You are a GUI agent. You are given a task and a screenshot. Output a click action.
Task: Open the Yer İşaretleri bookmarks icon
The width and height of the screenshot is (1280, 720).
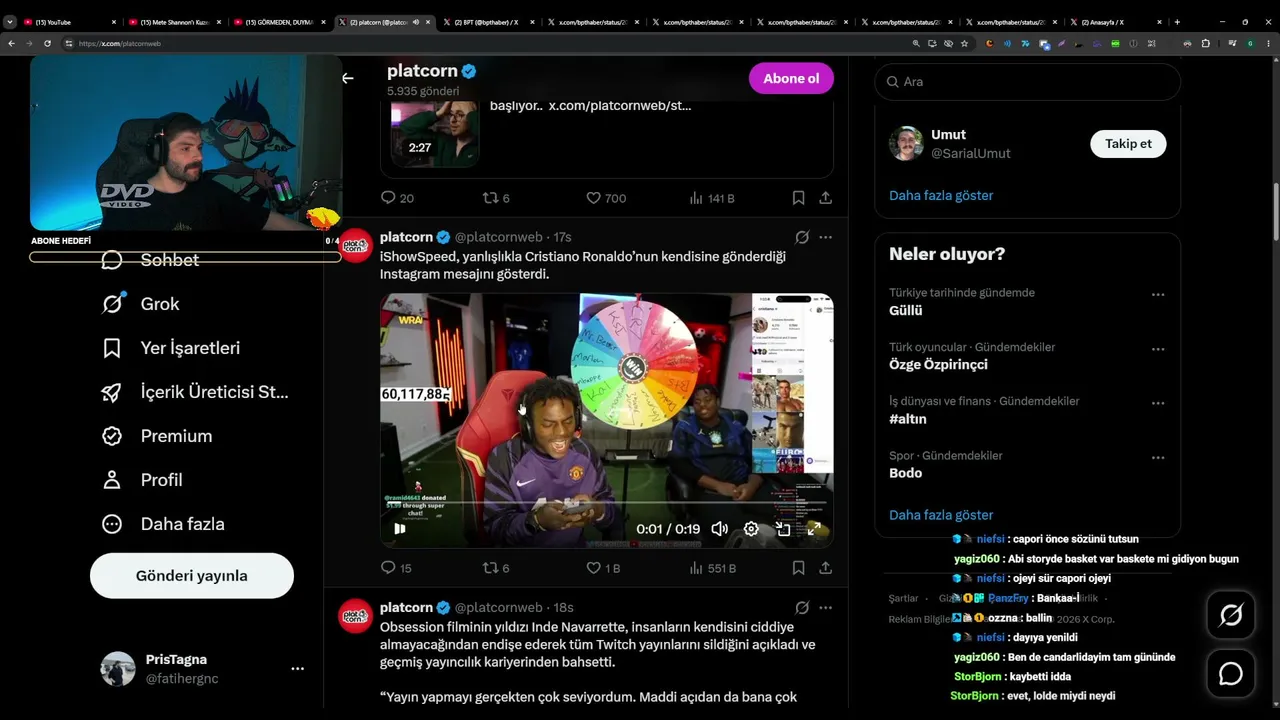tap(112, 348)
